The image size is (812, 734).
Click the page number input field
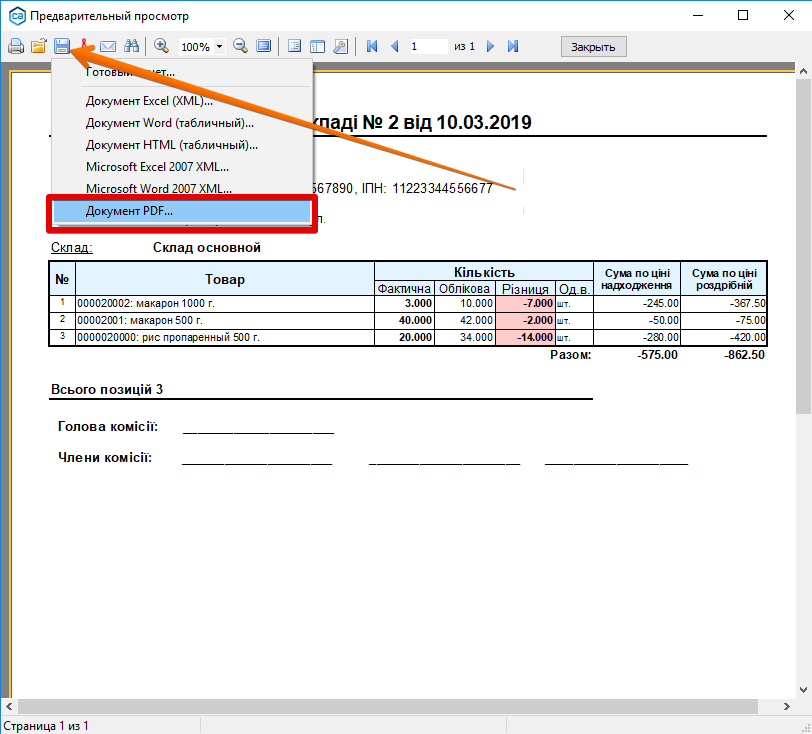pyautogui.click(x=428, y=47)
